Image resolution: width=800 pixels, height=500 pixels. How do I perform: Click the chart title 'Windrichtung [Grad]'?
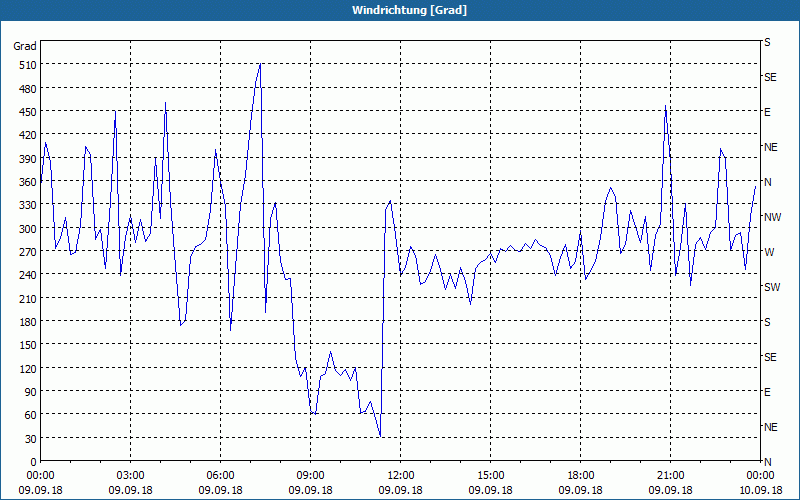coord(409,10)
